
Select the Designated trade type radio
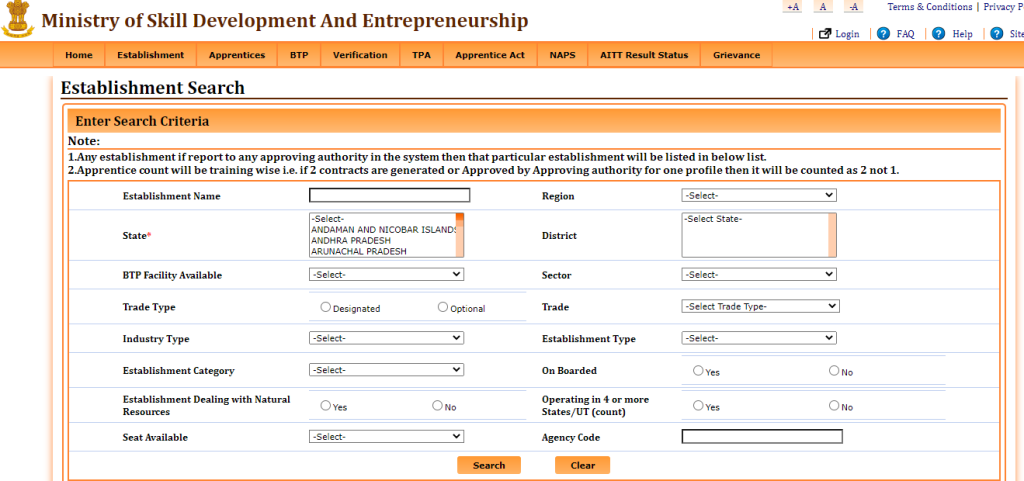[x=326, y=307]
